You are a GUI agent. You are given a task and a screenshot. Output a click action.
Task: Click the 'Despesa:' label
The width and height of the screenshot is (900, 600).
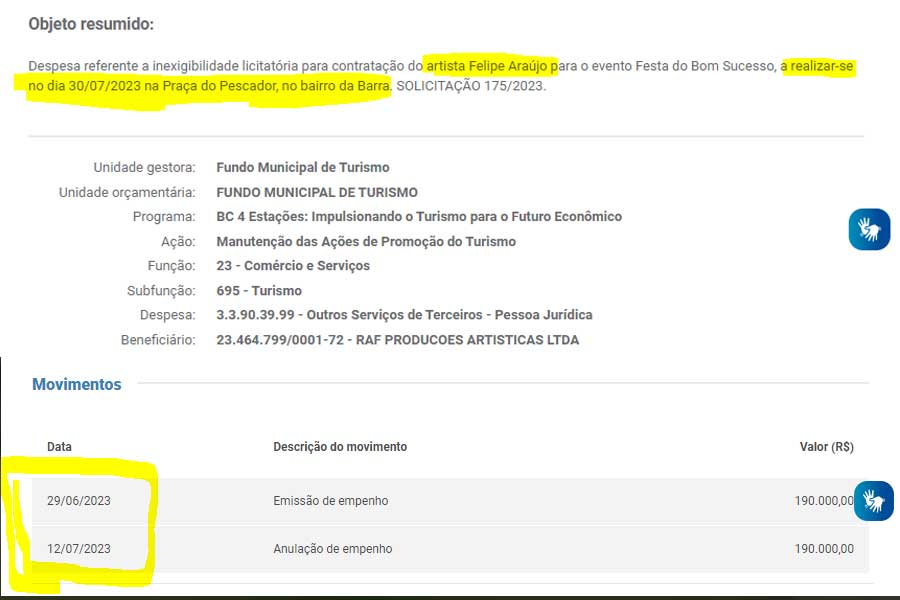pos(167,315)
